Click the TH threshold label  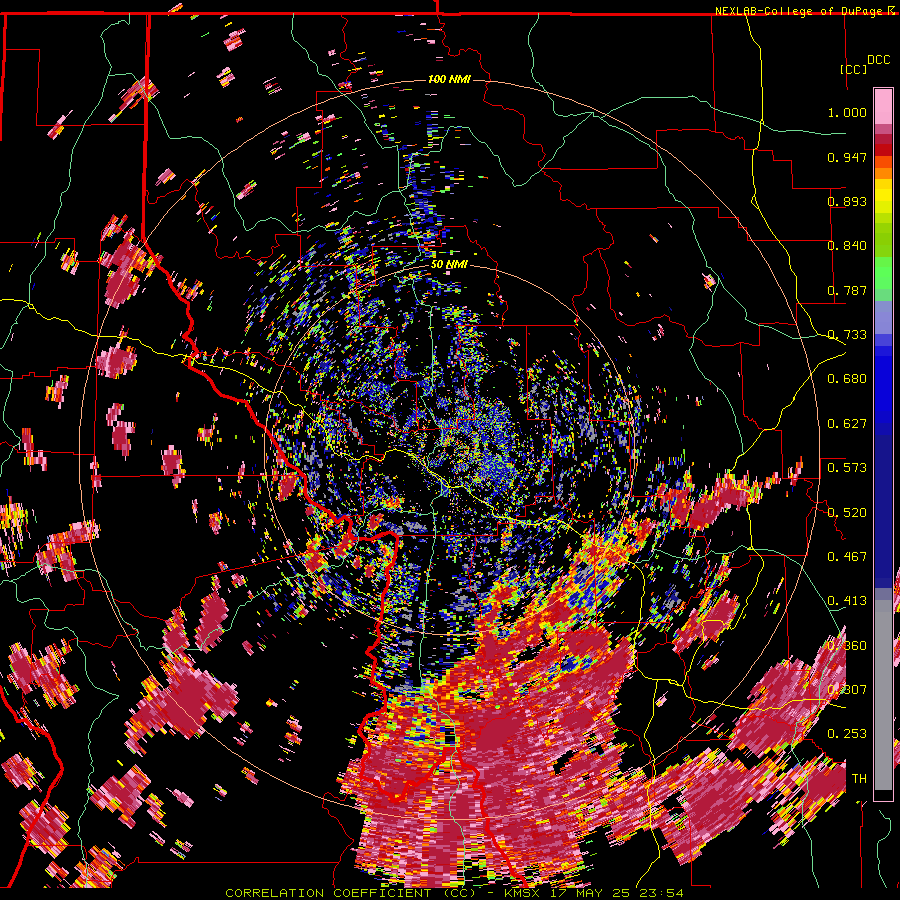pyautogui.click(x=859, y=779)
